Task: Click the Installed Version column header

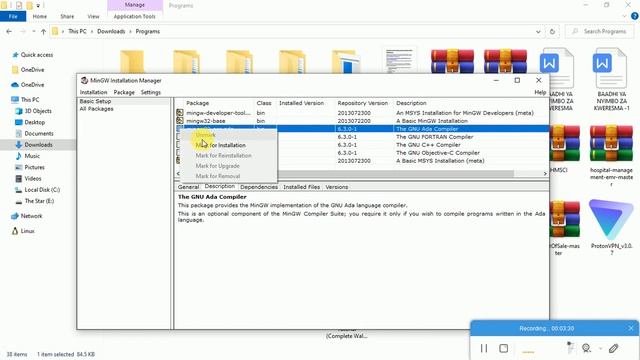Action: pyautogui.click(x=301, y=103)
